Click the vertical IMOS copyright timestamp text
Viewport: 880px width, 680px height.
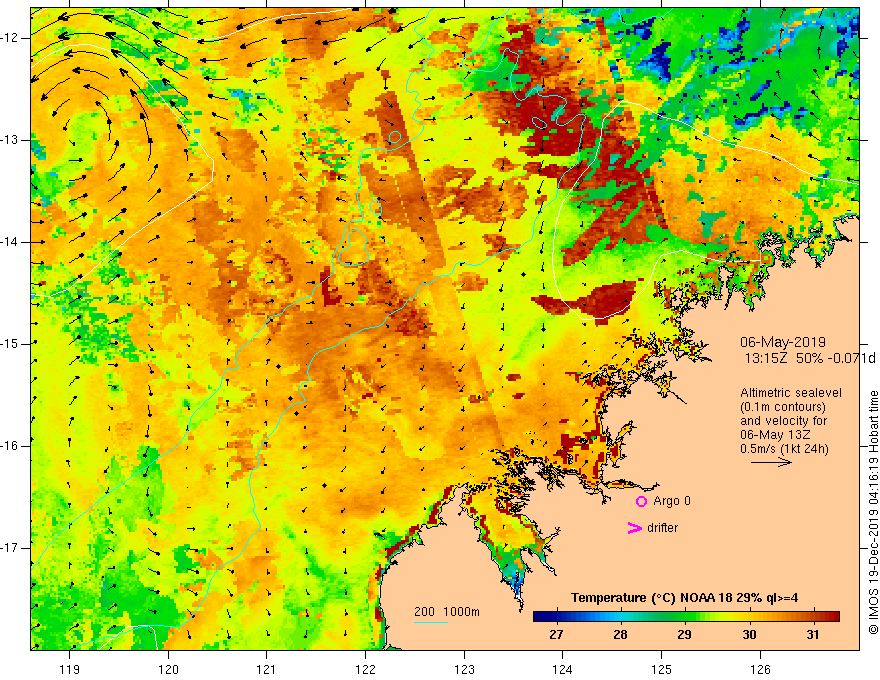point(873,512)
